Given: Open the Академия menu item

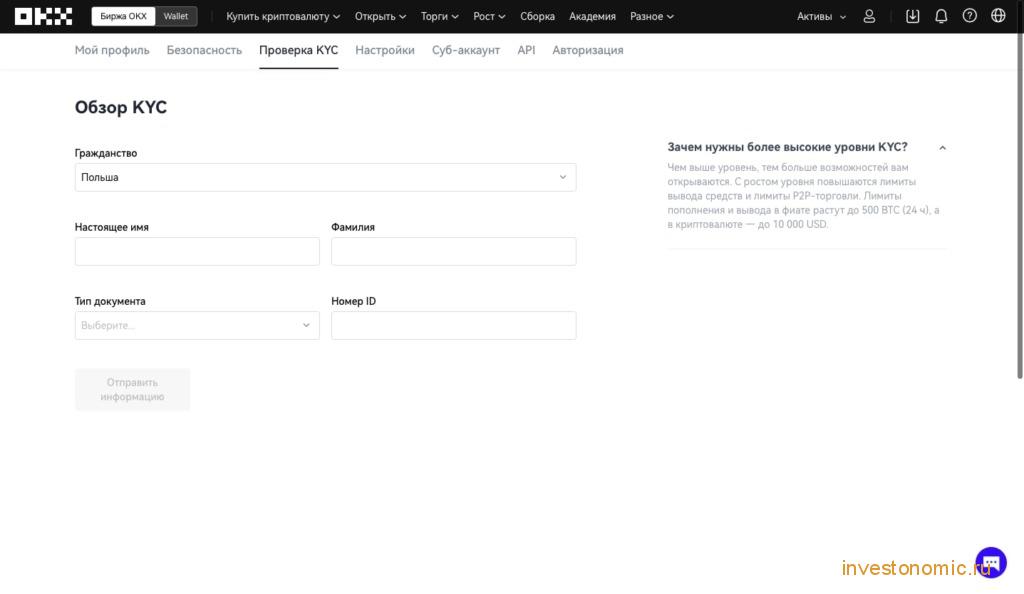Looking at the screenshot, I should (x=592, y=16).
